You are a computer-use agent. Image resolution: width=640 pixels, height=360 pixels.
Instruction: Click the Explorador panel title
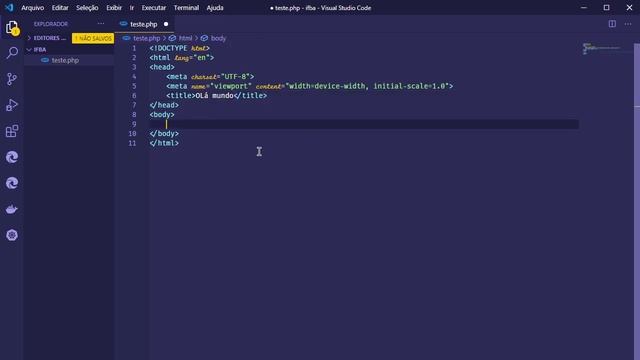coord(51,24)
